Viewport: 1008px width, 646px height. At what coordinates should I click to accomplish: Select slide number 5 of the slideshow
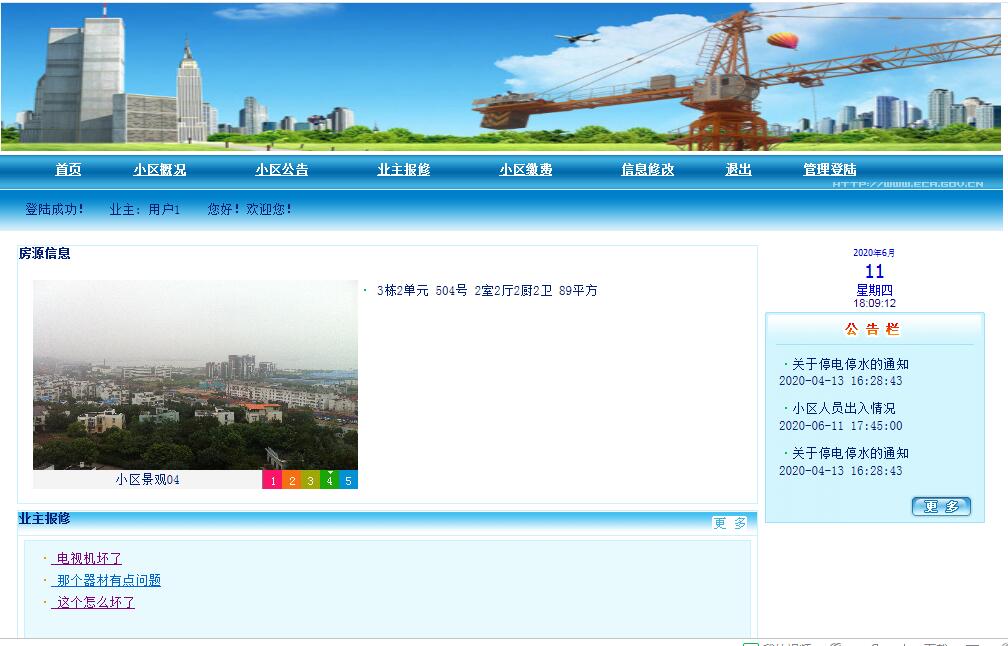pyautogui.click(x=348, y=480)
